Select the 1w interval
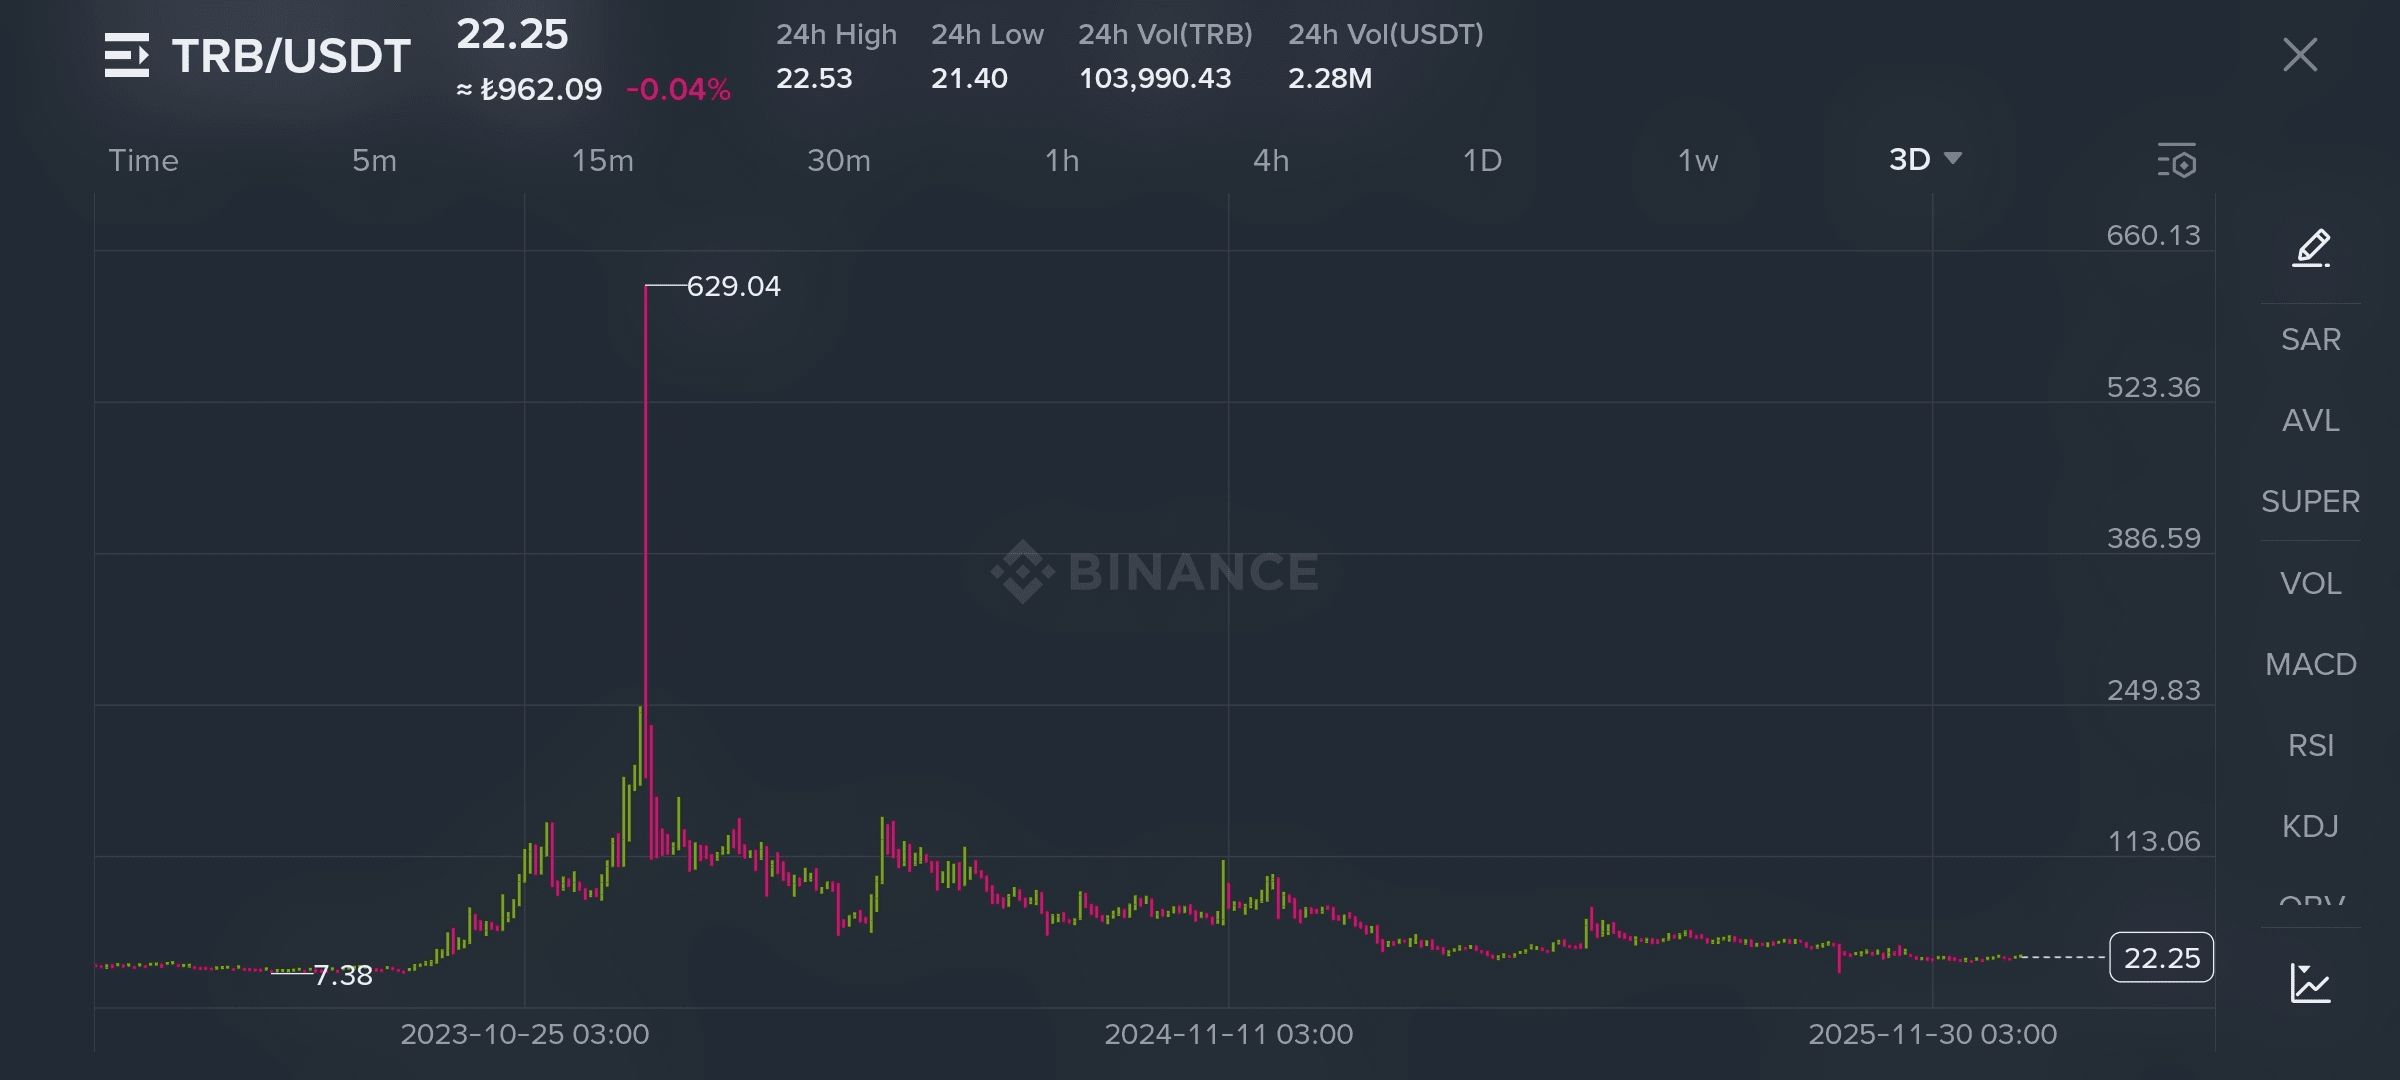This screenshot has width=2400, height=1080. click(x=1698, y=160)
